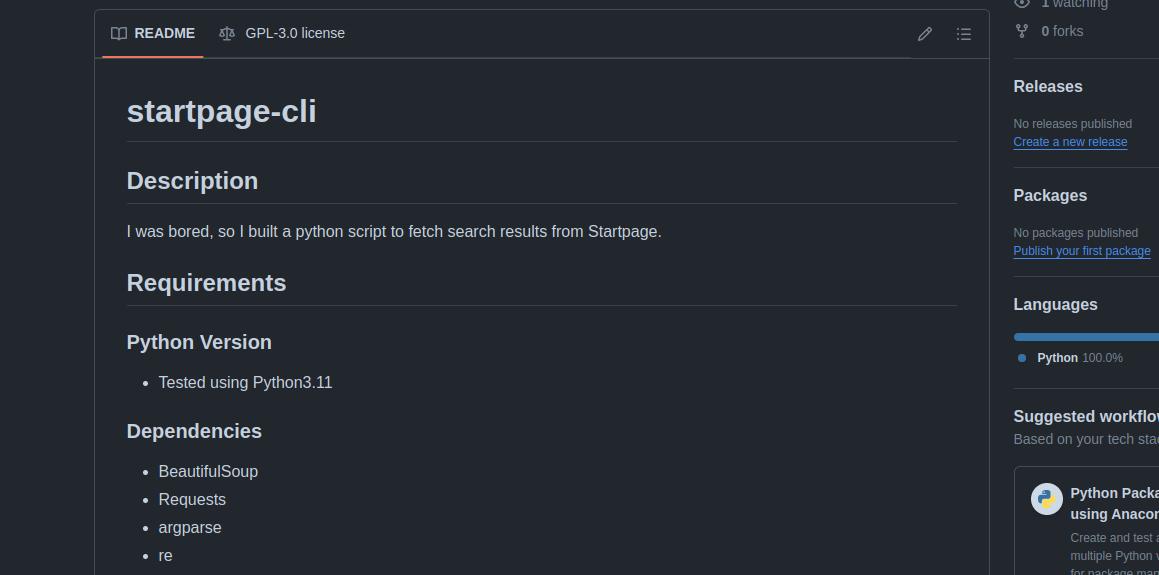Click the fork icon beside forks count
The width and height of the screenshot is (1159, 575).
pyautogui.click(x=1022, y=31)
